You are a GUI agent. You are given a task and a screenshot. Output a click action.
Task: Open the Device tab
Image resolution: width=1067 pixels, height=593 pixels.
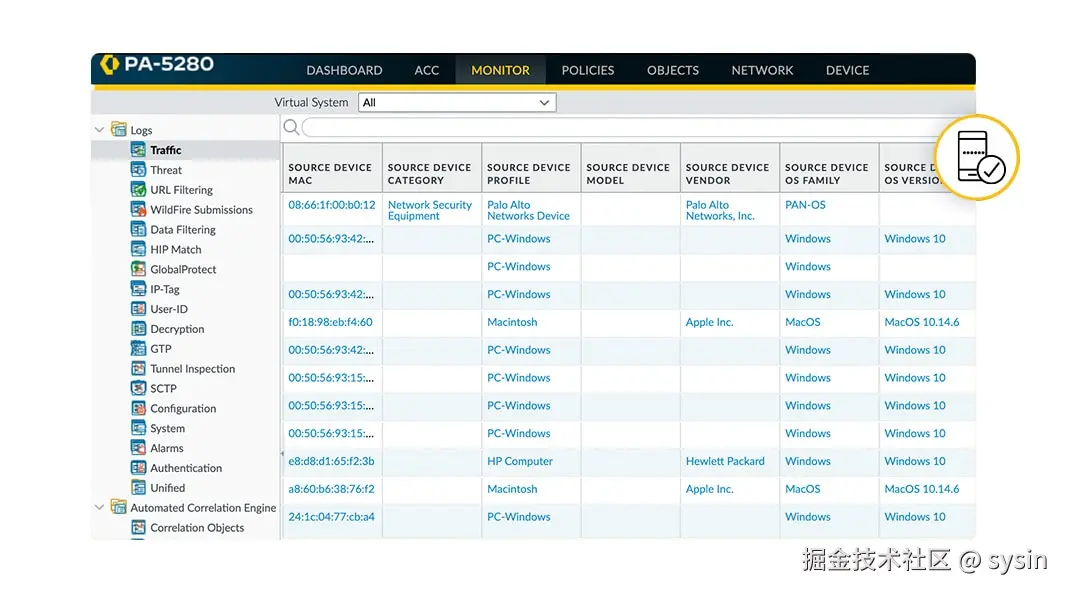tap(847, 70)
